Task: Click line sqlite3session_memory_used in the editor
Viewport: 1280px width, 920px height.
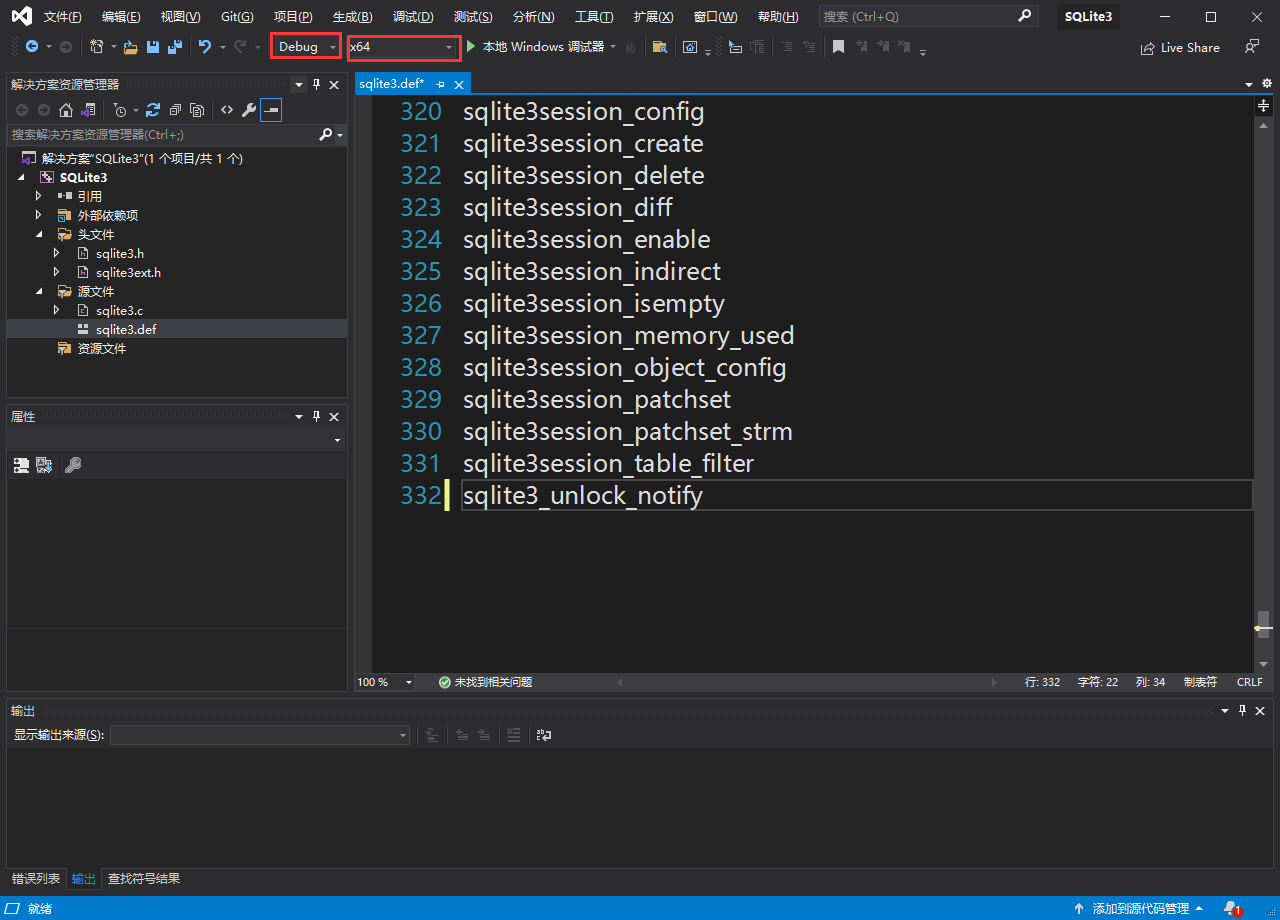Action: (628, 335)
